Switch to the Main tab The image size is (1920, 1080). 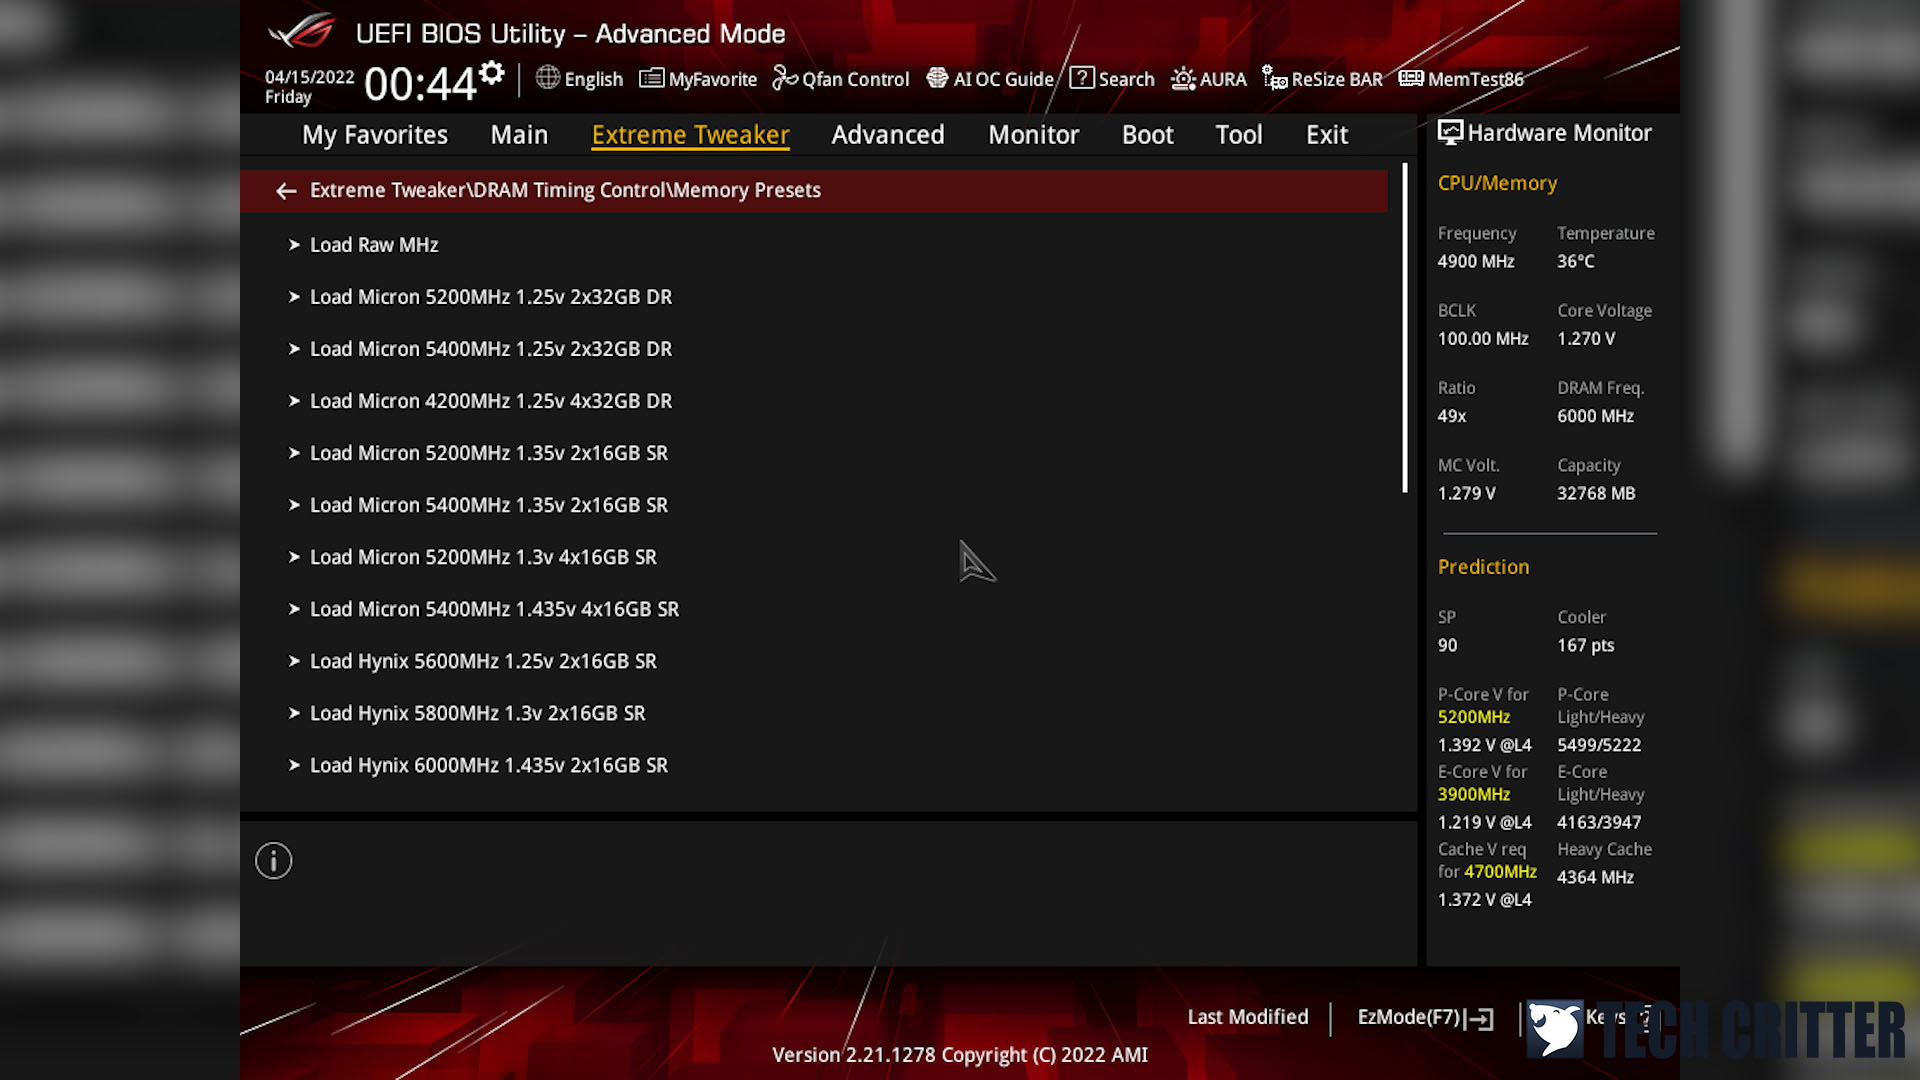pos(519,135)
